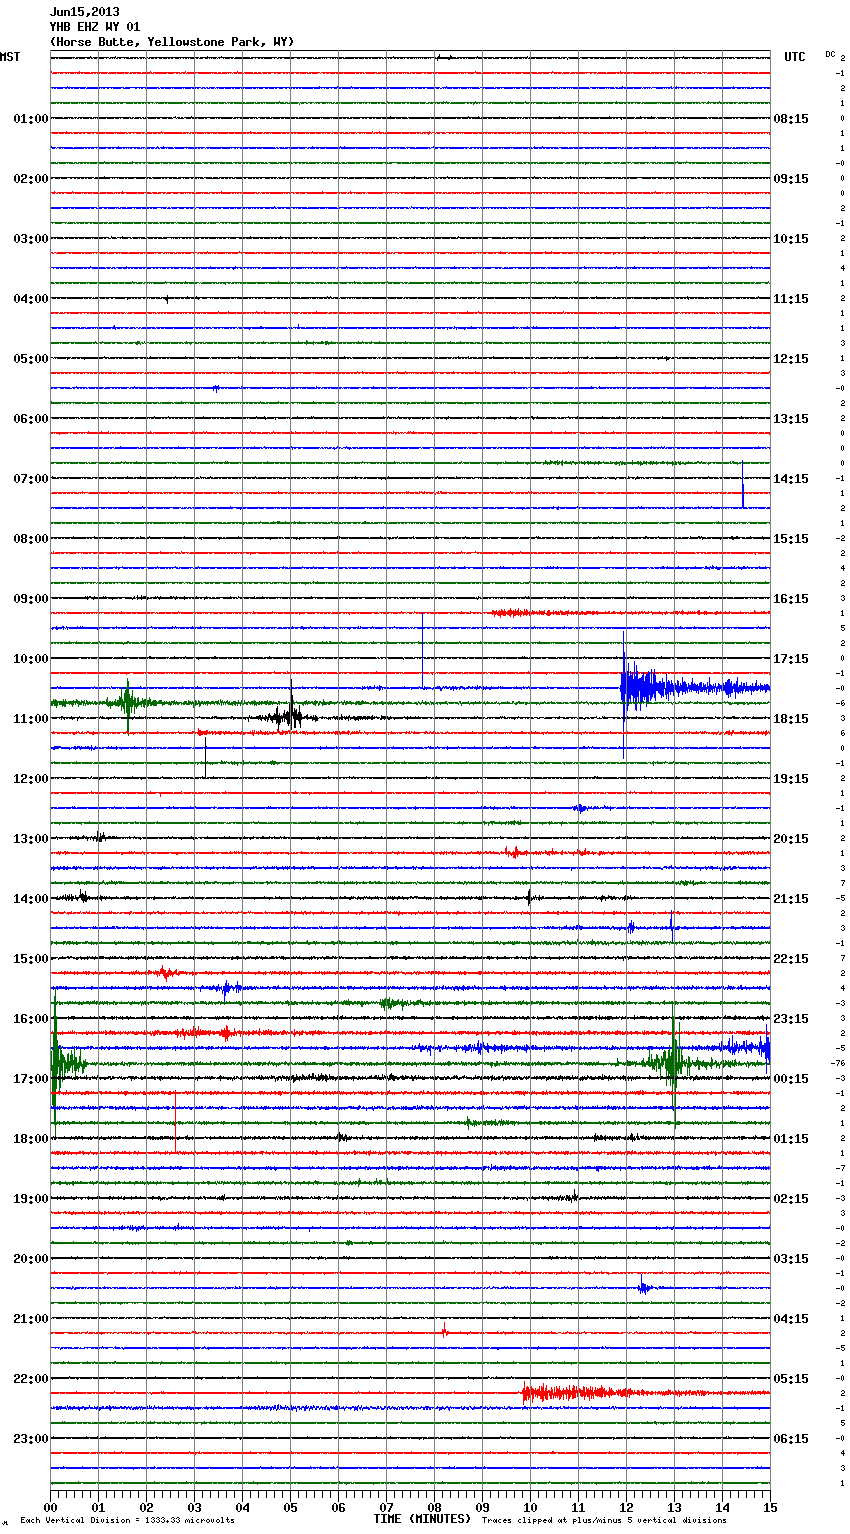Select the 13:00 MST time label
The image size is (850, 1534).
(30, 839)
